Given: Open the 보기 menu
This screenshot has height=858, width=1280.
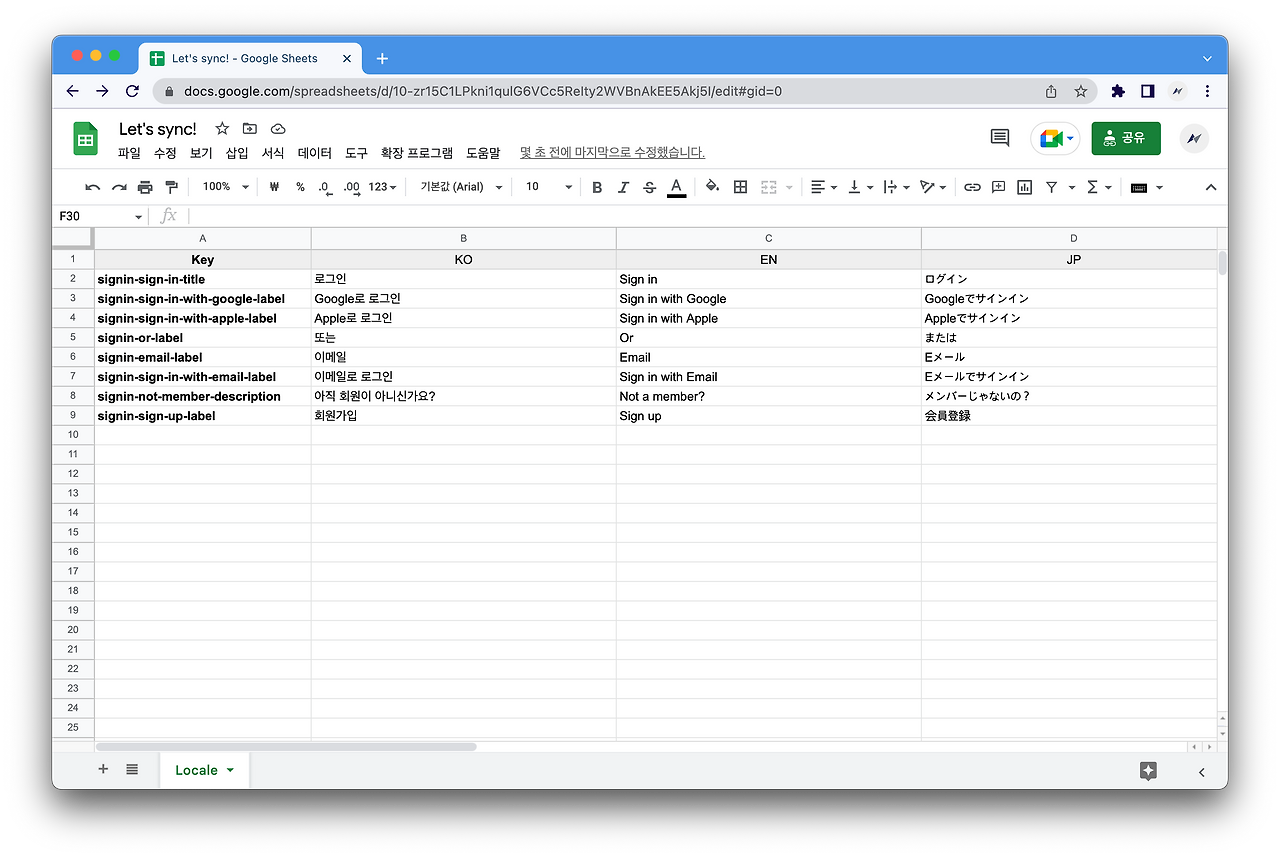Looking at the screenshot, I should tap(201, 153).
